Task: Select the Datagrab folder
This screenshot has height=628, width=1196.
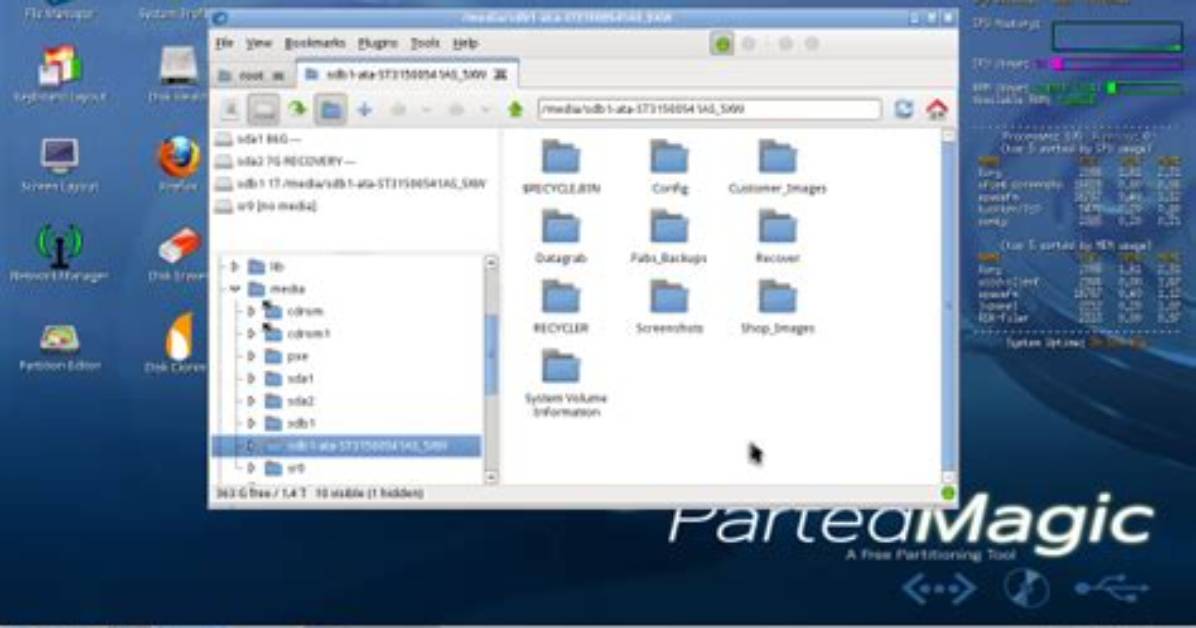Action: pos(561,237)
